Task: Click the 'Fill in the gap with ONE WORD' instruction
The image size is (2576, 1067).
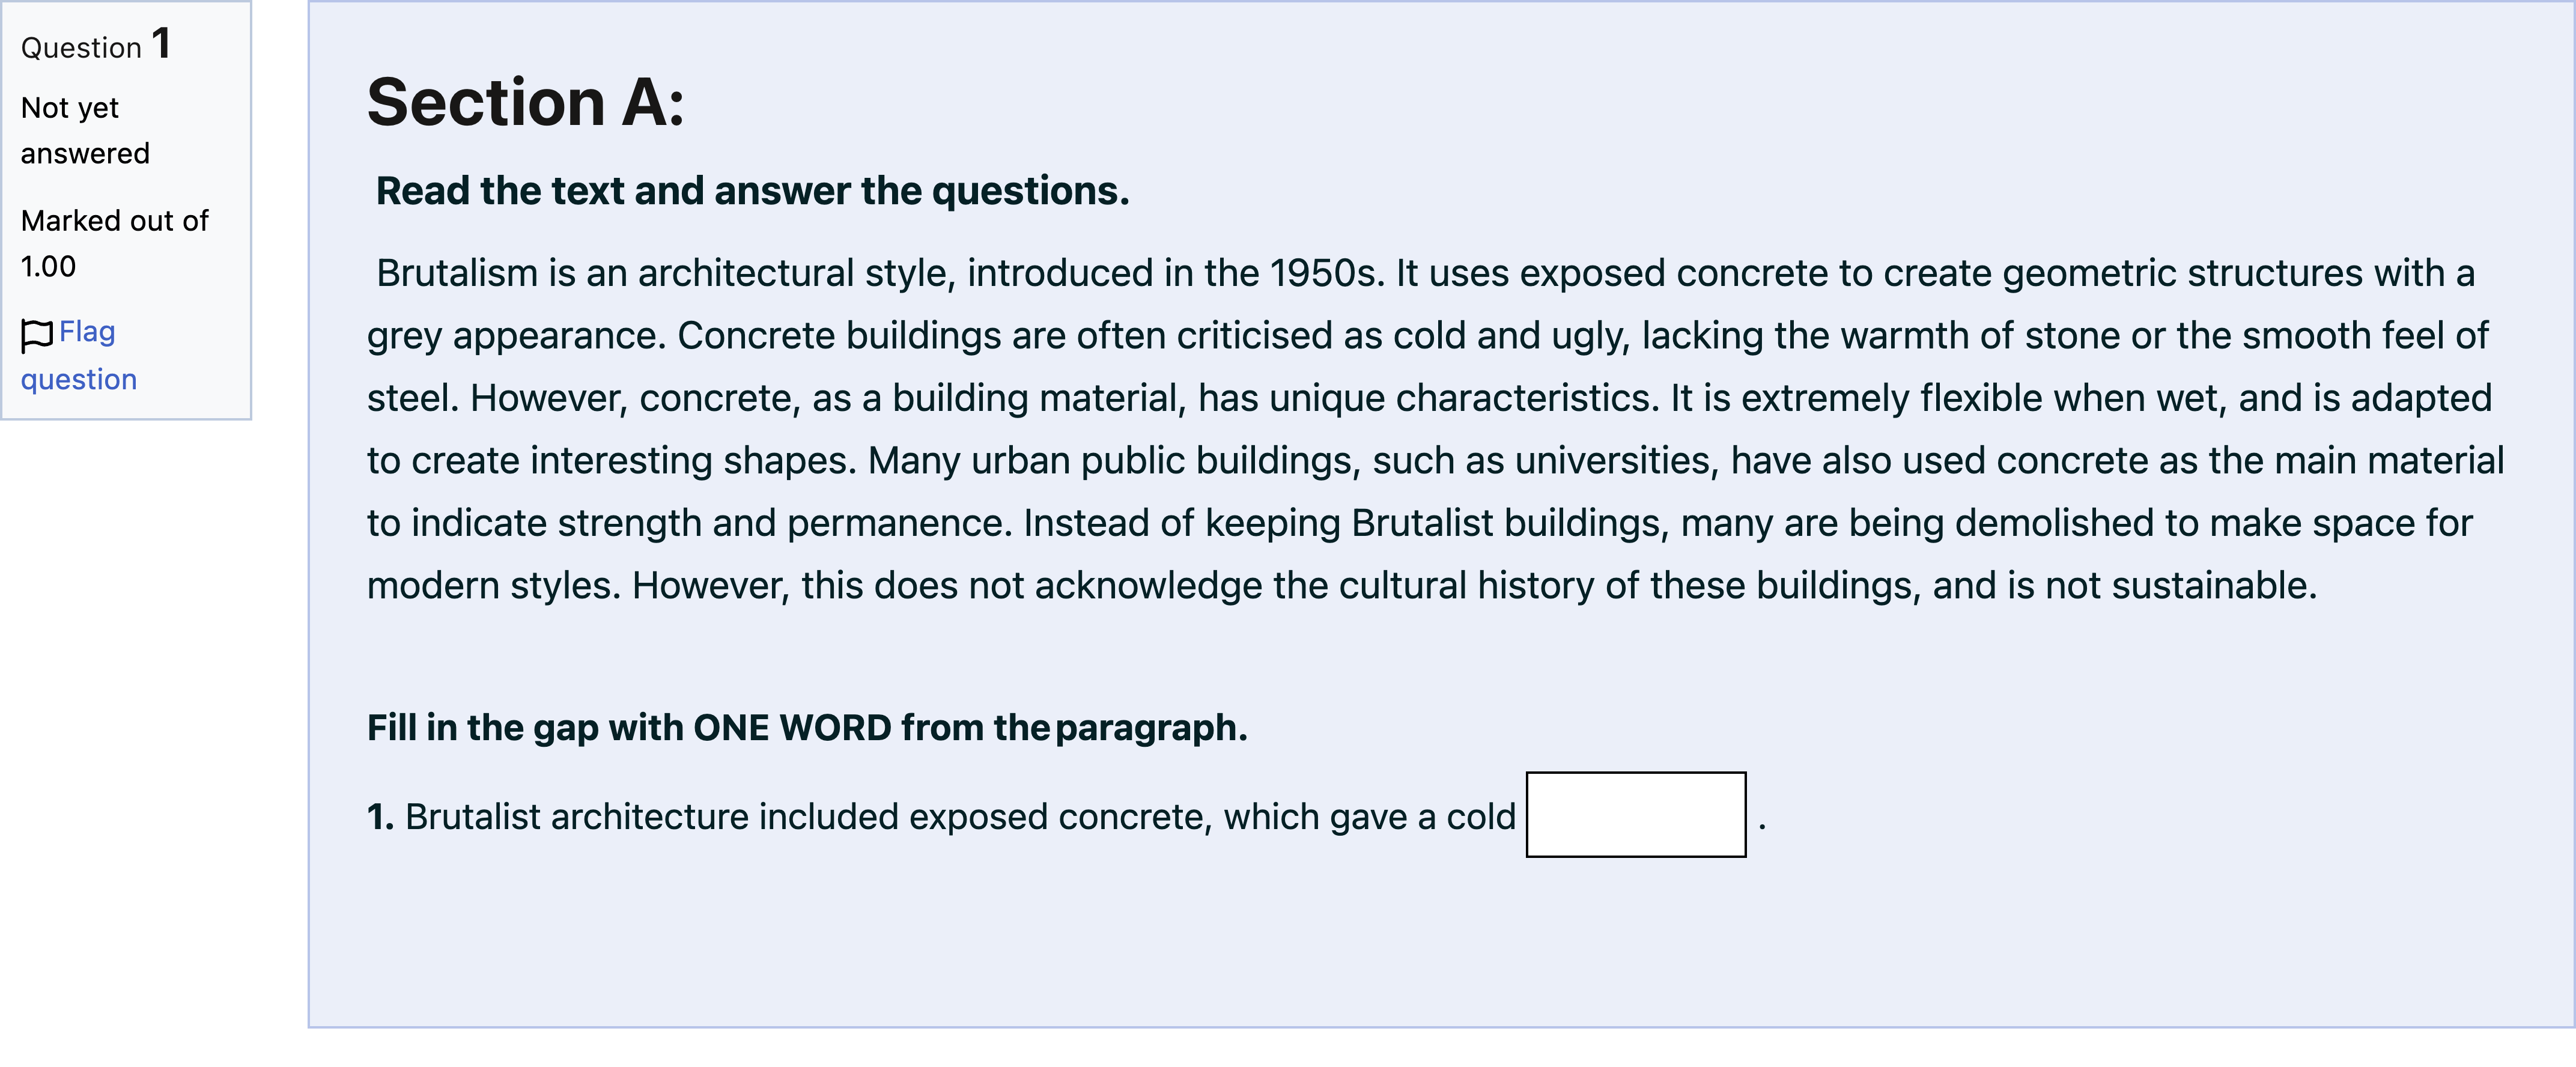Action: point(807,728)
